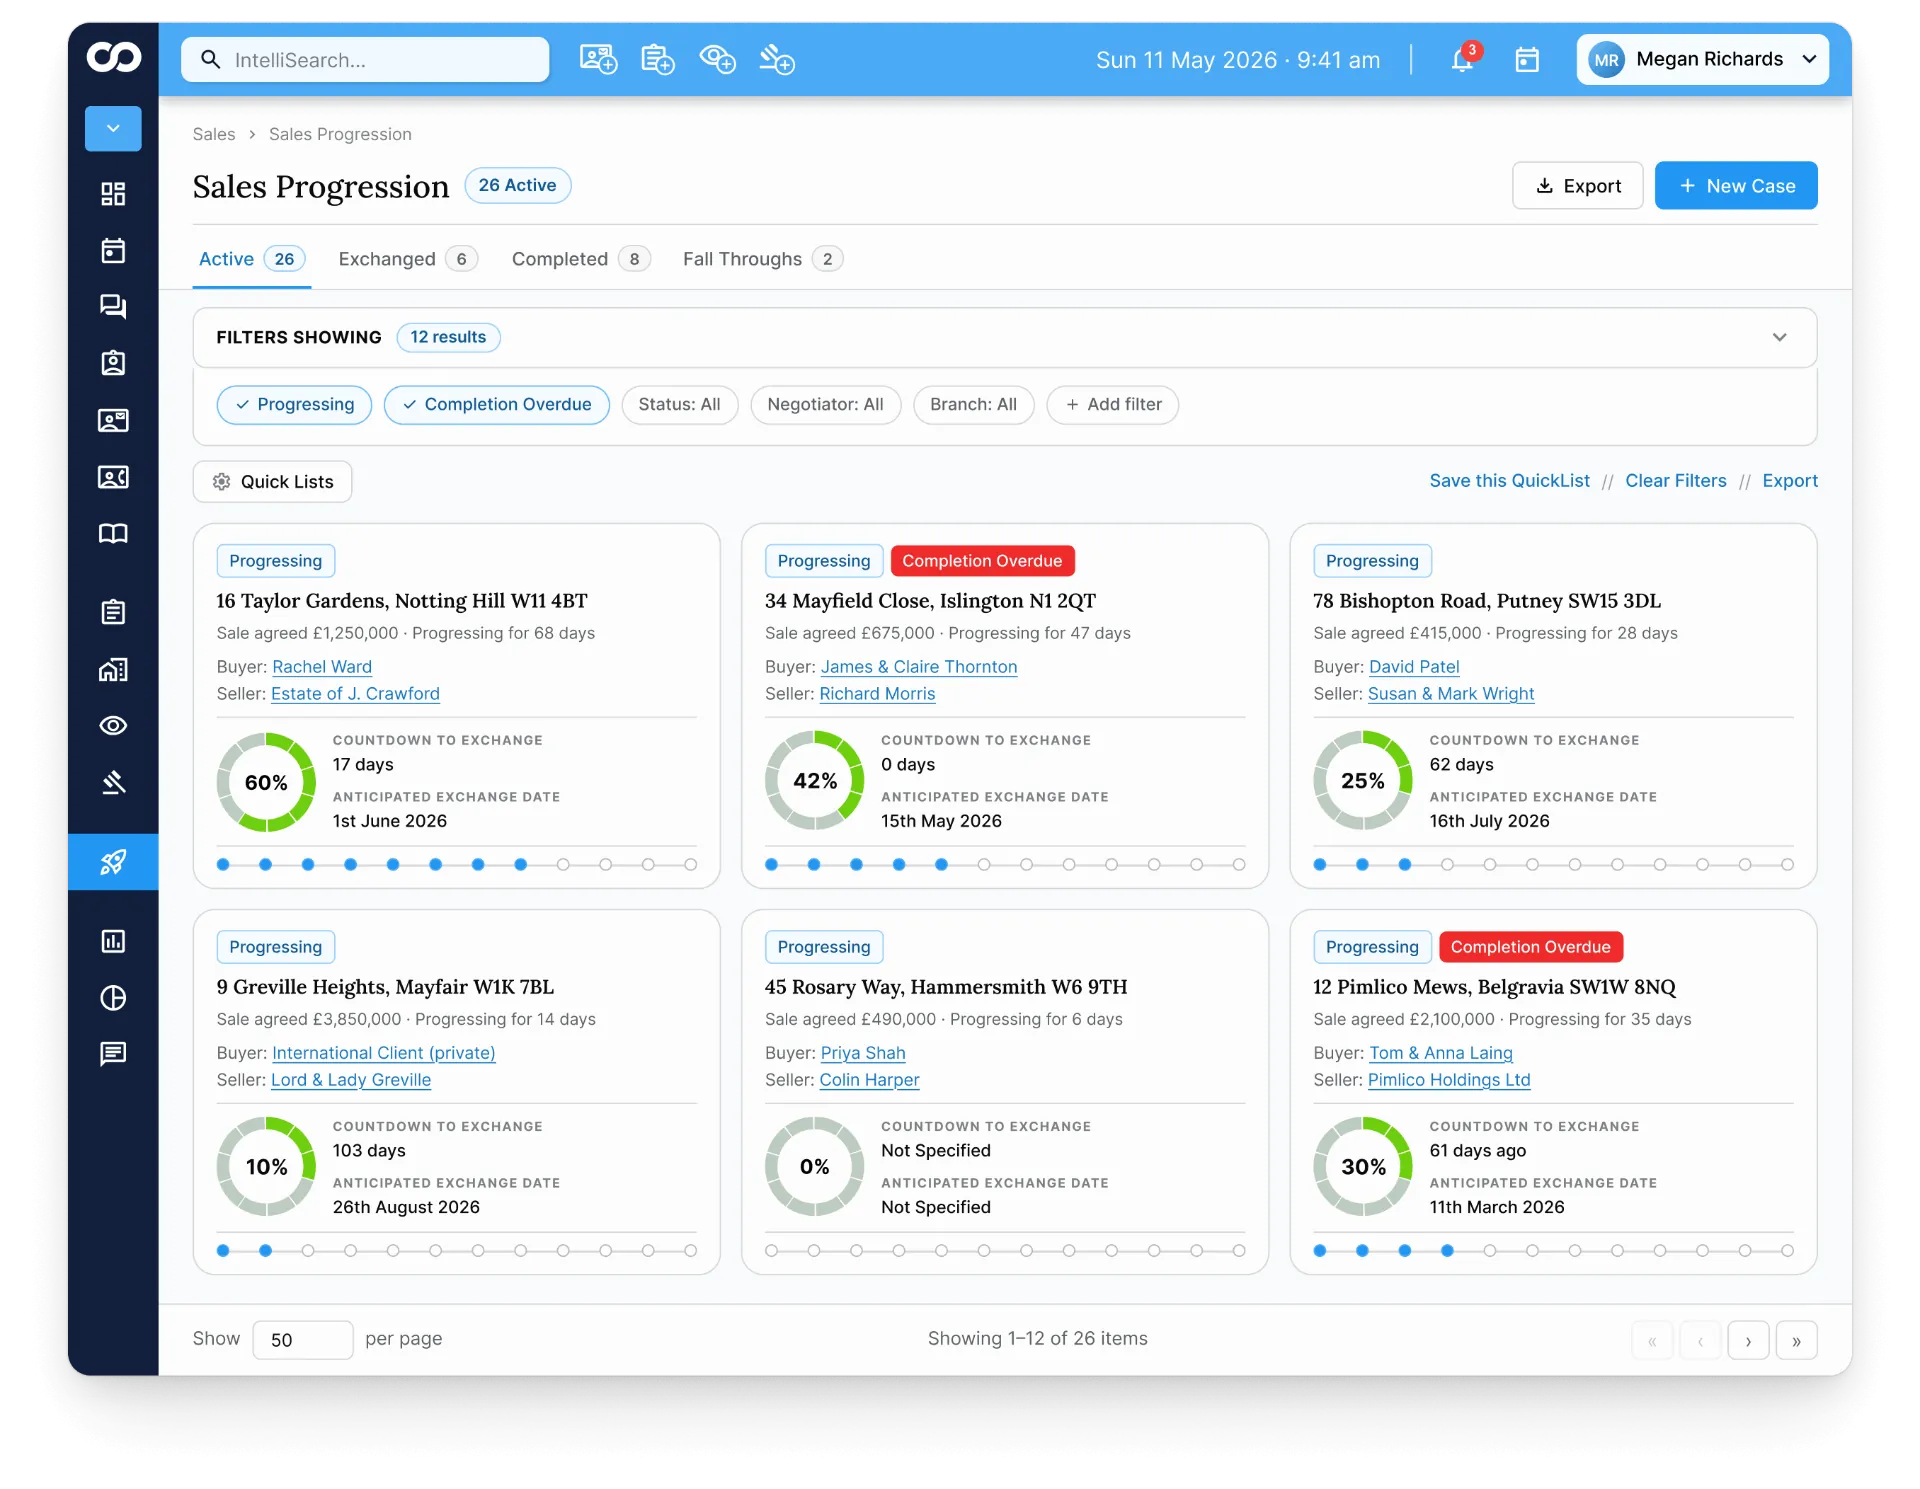The height and width of the screenshot is (1489, 1920).
Task: Toggle off the Progressing filter chip
Action: 295,405
